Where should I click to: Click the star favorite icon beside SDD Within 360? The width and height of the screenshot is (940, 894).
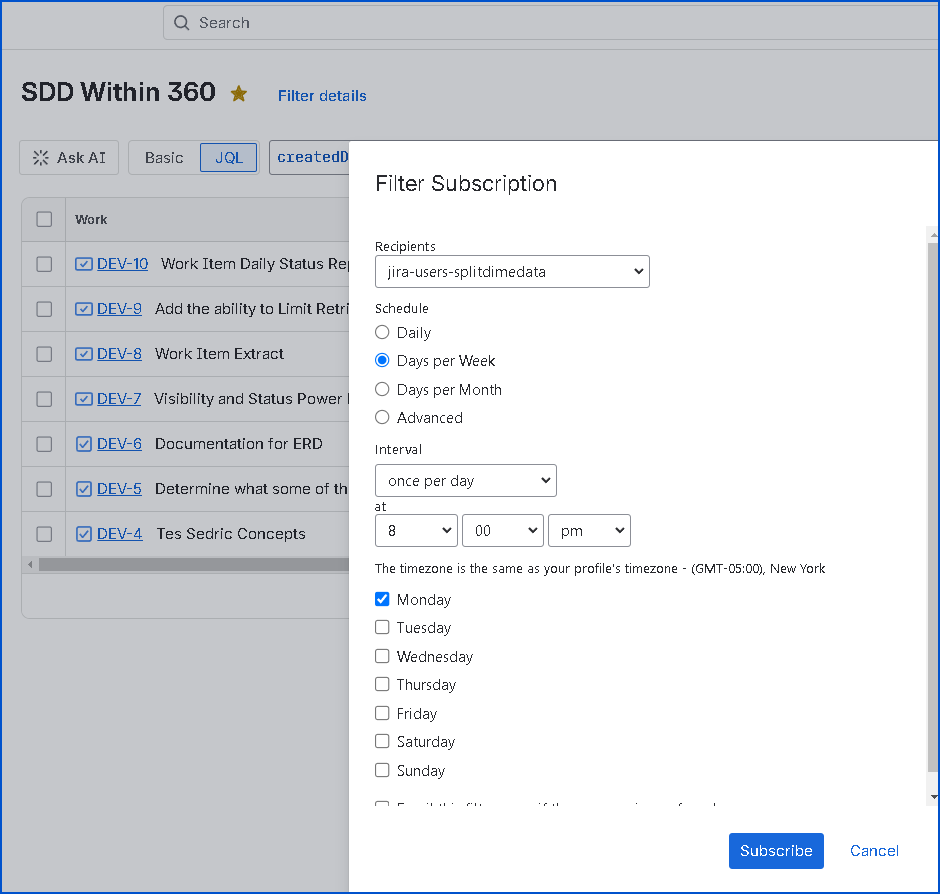pyautogui.click(x=239, y=94)
